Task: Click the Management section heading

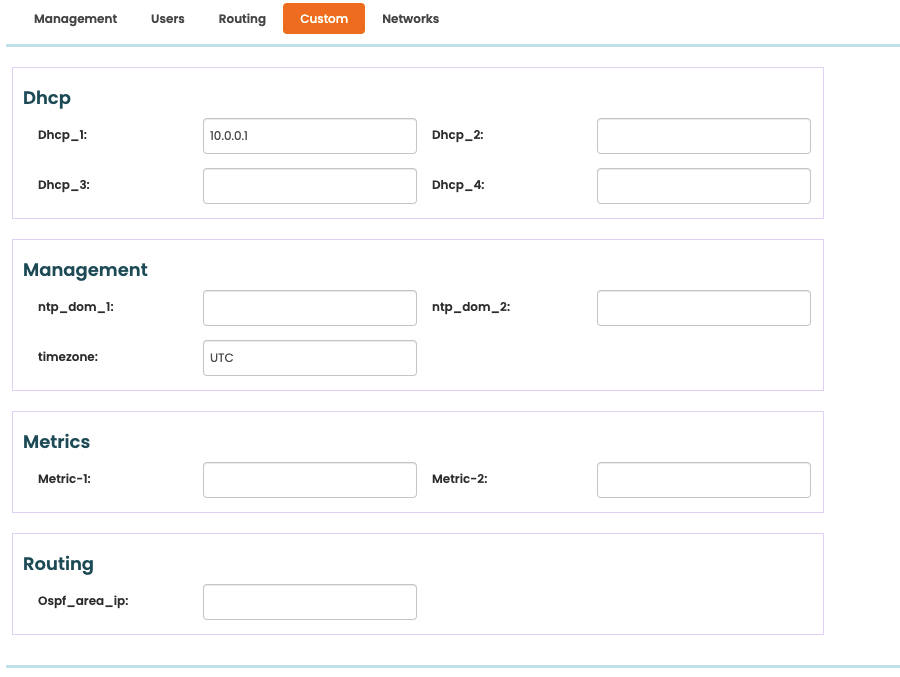Action: [85, 270]
